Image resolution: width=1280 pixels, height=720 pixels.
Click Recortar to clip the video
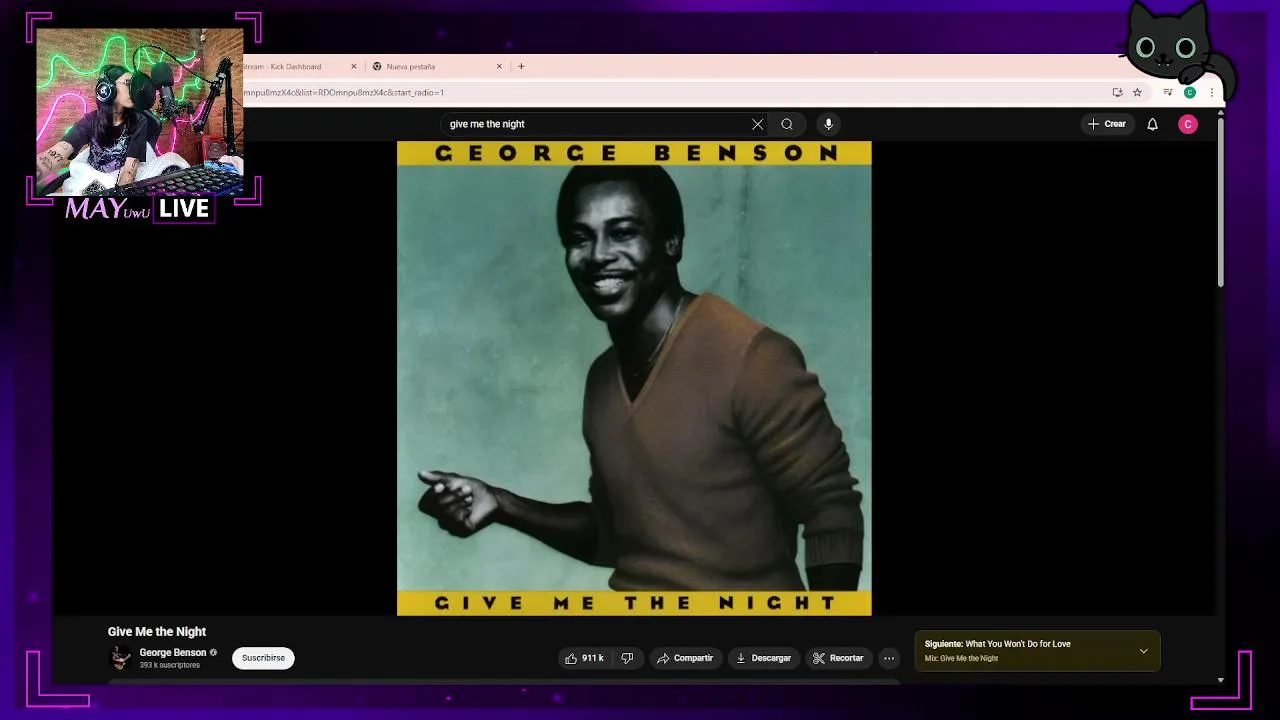point(838,658)
